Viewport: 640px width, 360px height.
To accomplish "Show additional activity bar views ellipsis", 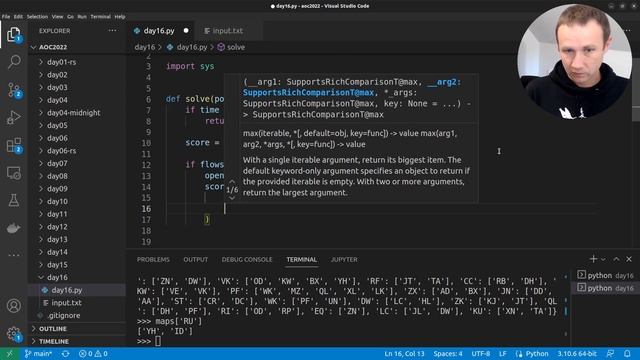I will tap(14, 255).
